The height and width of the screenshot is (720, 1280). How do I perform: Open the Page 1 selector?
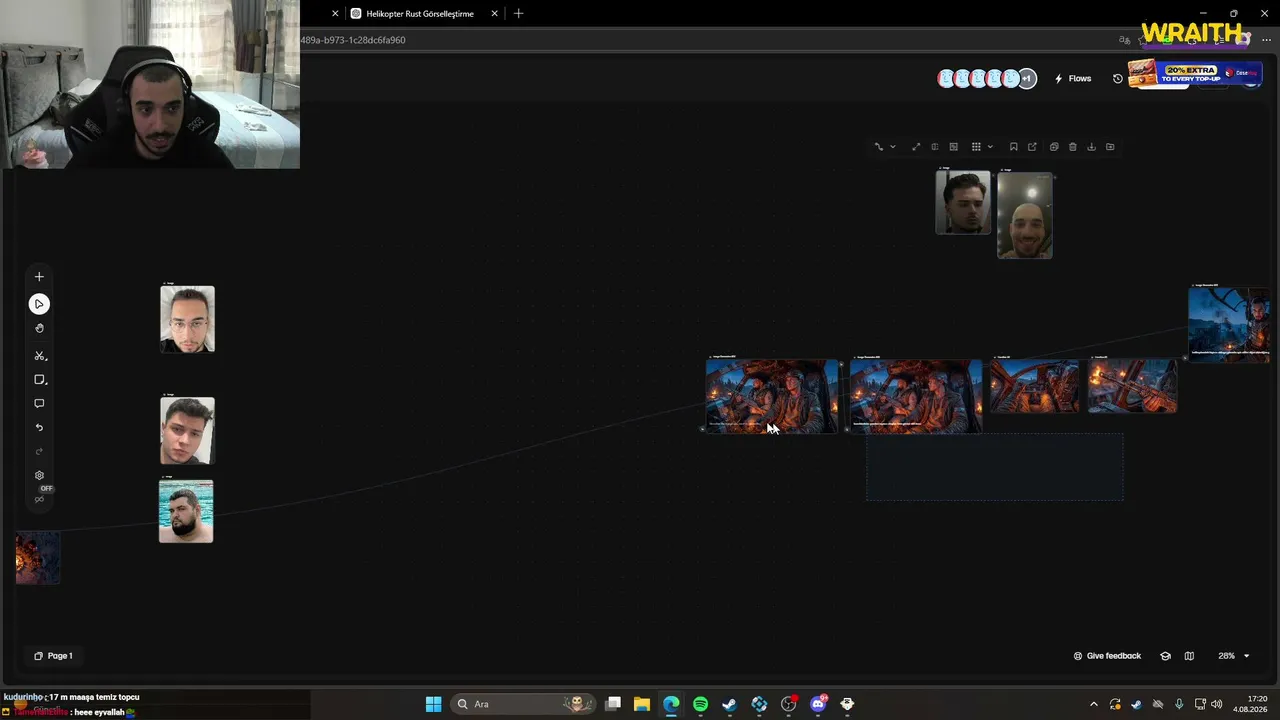point(53,656)
